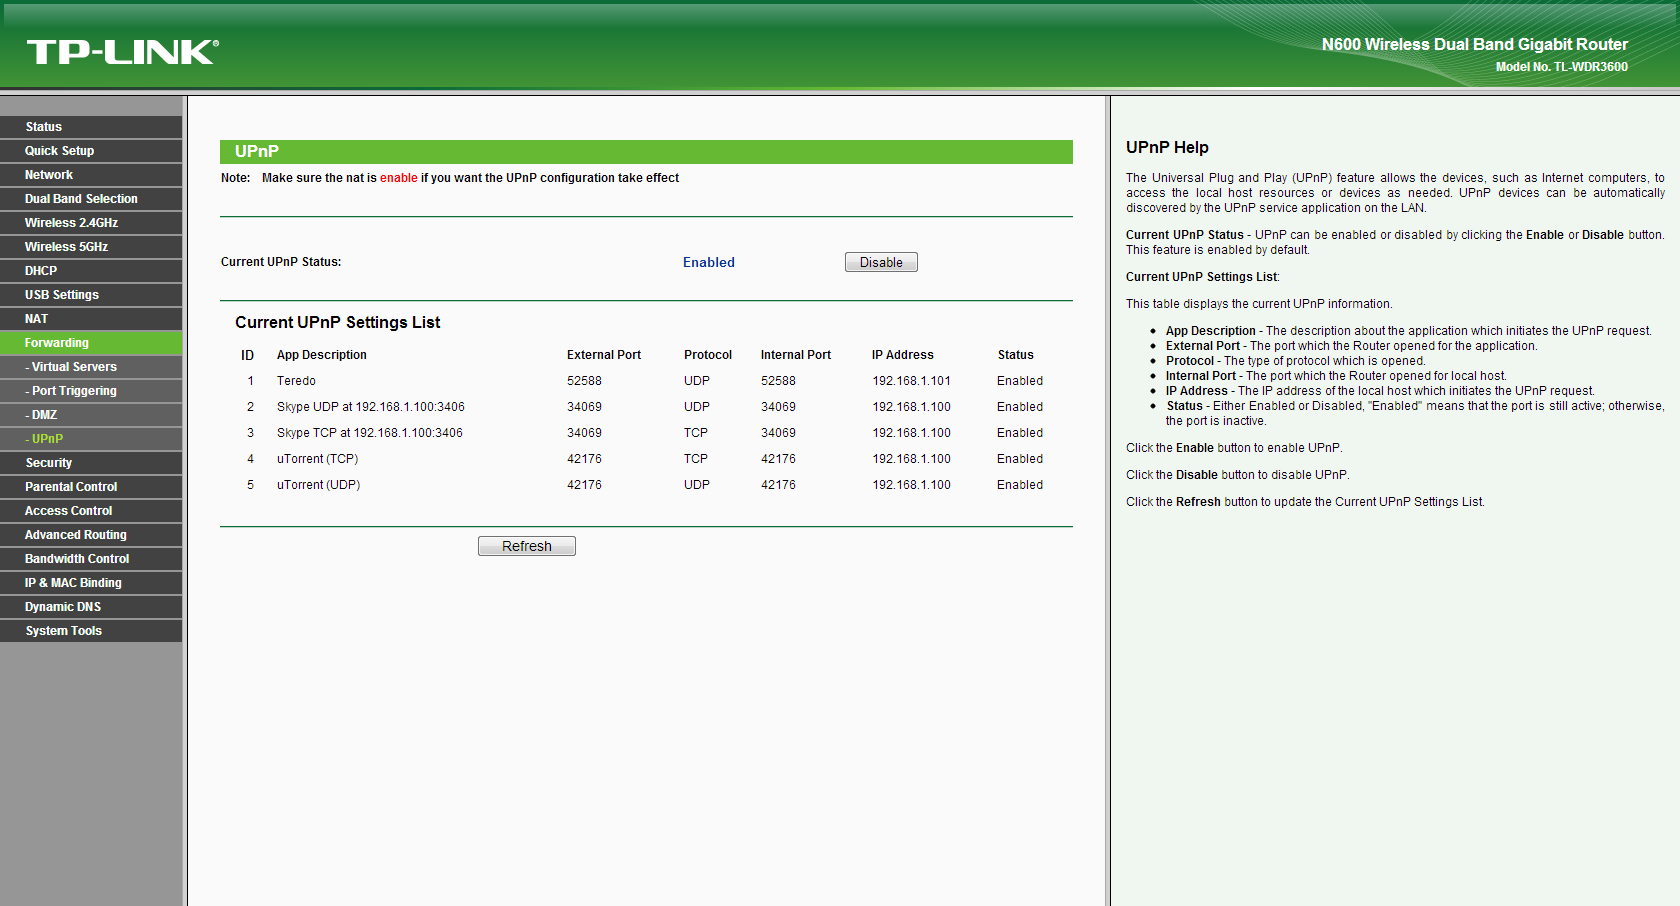This screenshot has height=906, width=1680.
Task: Click the Model No. TL-WDR3600 text
Action: pos(1561,67)
